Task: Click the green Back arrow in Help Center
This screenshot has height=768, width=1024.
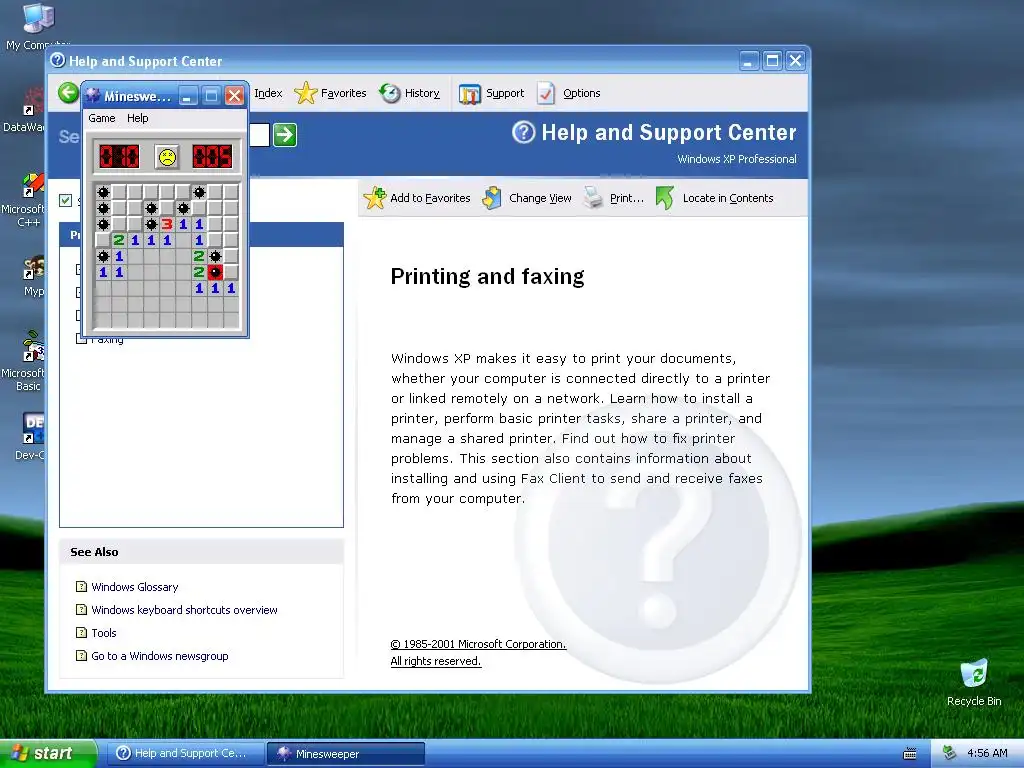Action: coord(68,93)
